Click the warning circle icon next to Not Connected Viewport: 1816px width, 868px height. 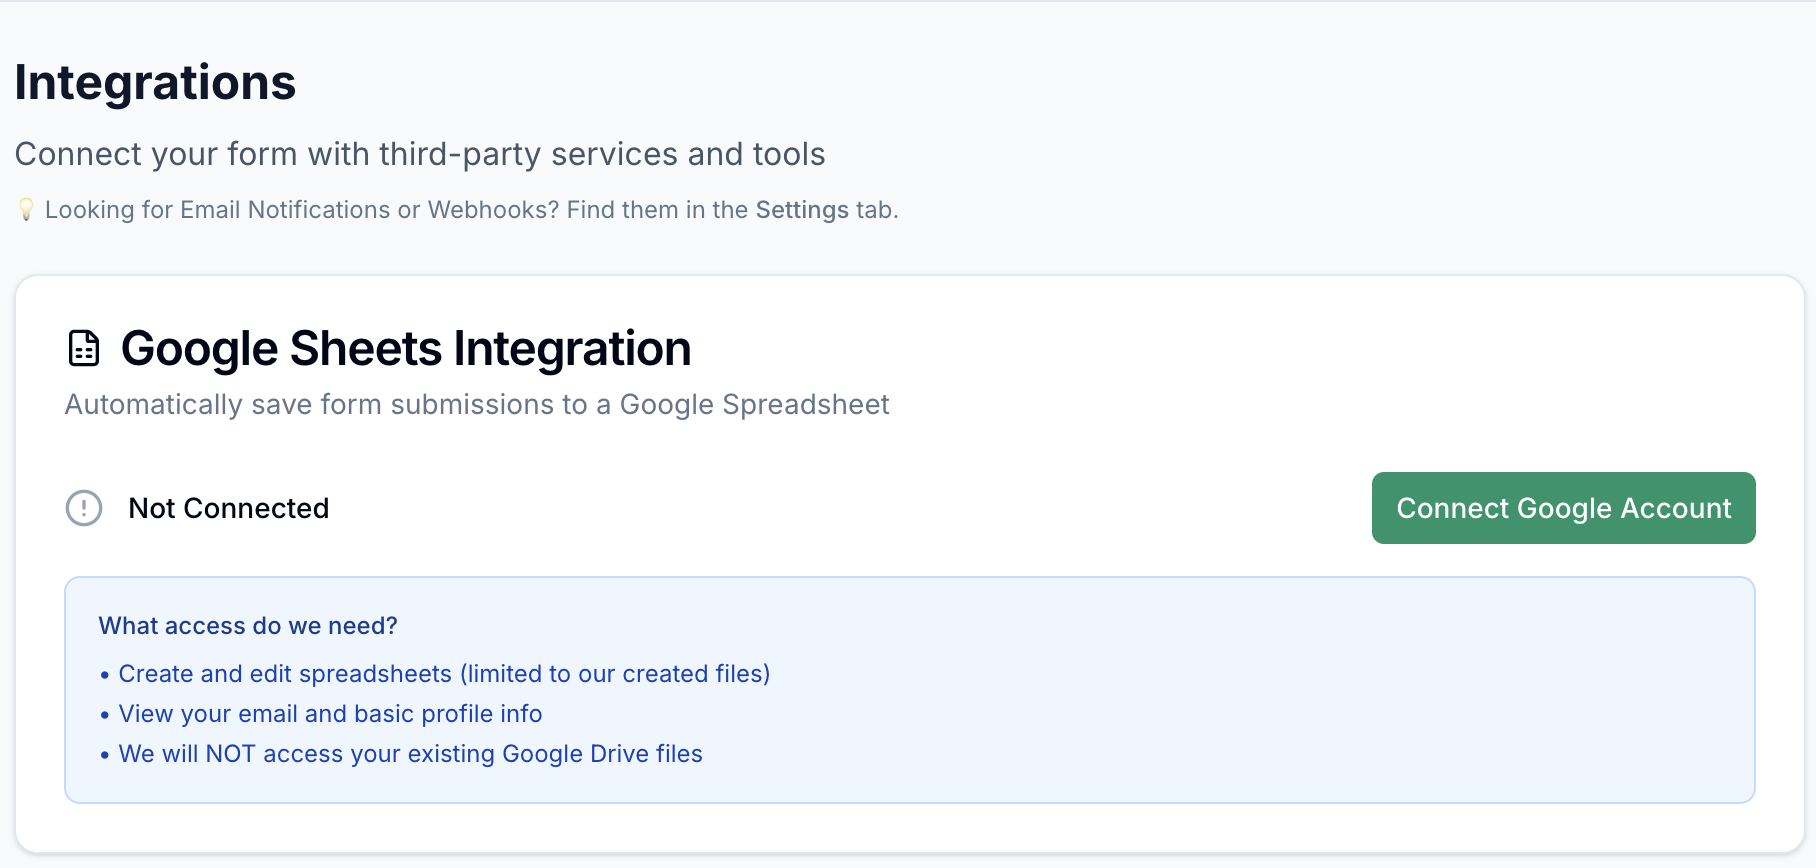point(84,508)
